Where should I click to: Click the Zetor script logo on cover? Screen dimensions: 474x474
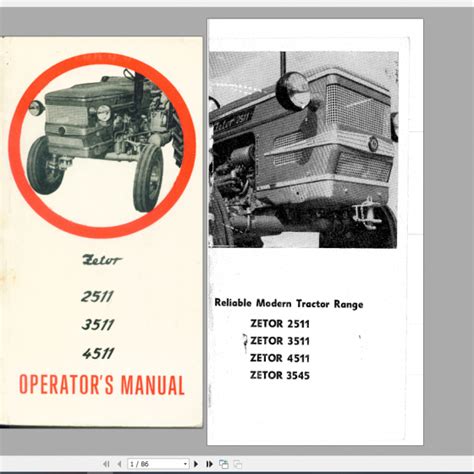[102, 260]
